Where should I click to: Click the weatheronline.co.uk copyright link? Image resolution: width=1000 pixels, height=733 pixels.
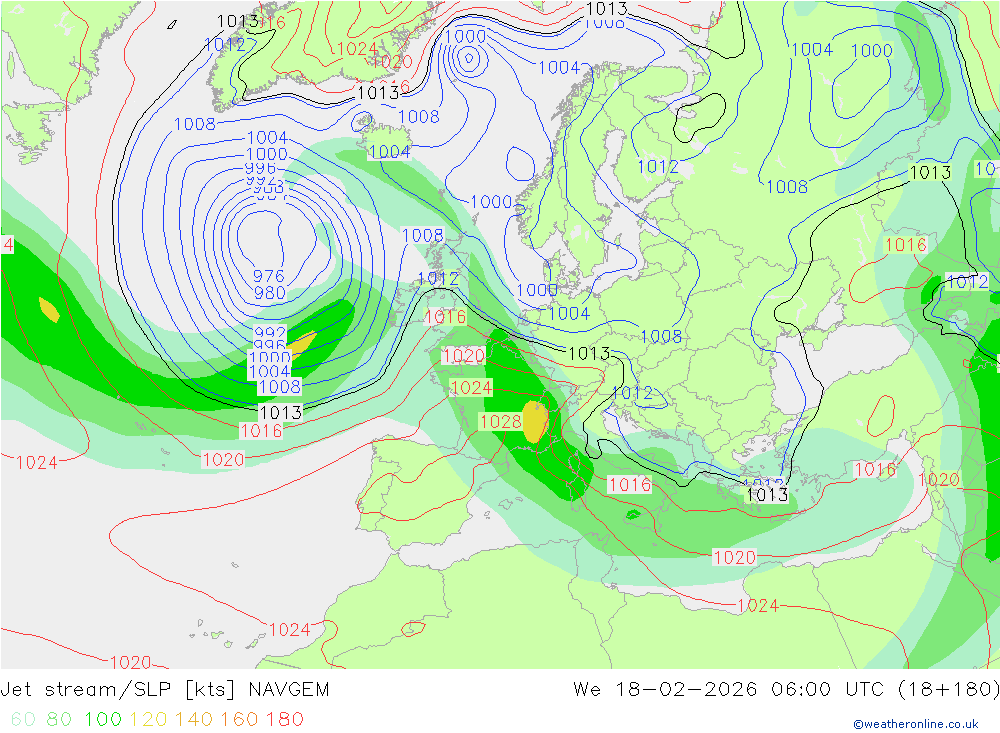click(x=915, y=723)
